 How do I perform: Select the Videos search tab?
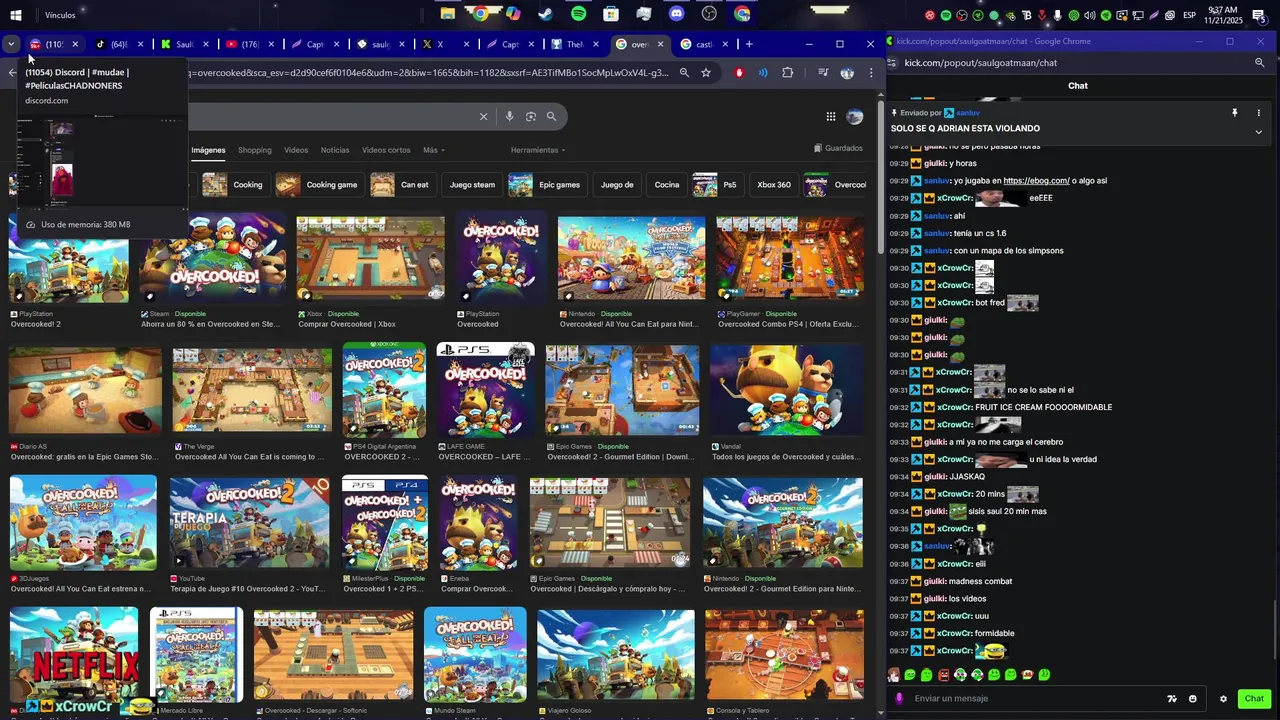pos(296,150)
